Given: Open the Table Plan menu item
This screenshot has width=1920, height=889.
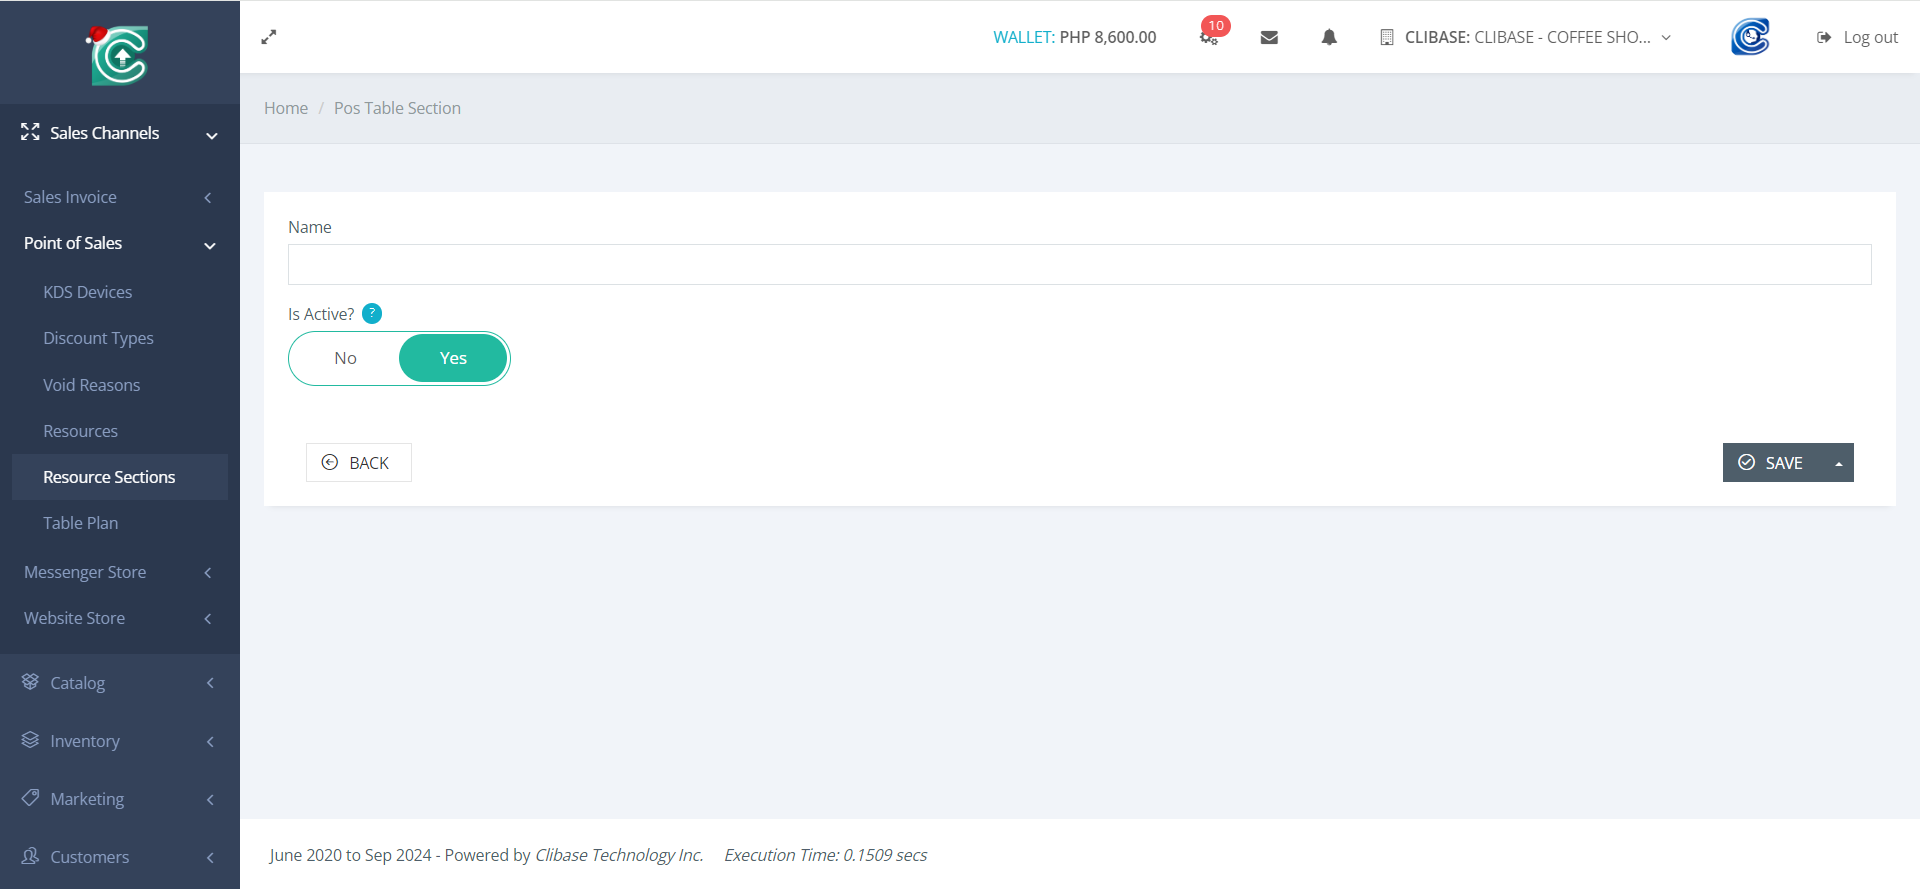Looking at the screenshot, I should (80, 523).
